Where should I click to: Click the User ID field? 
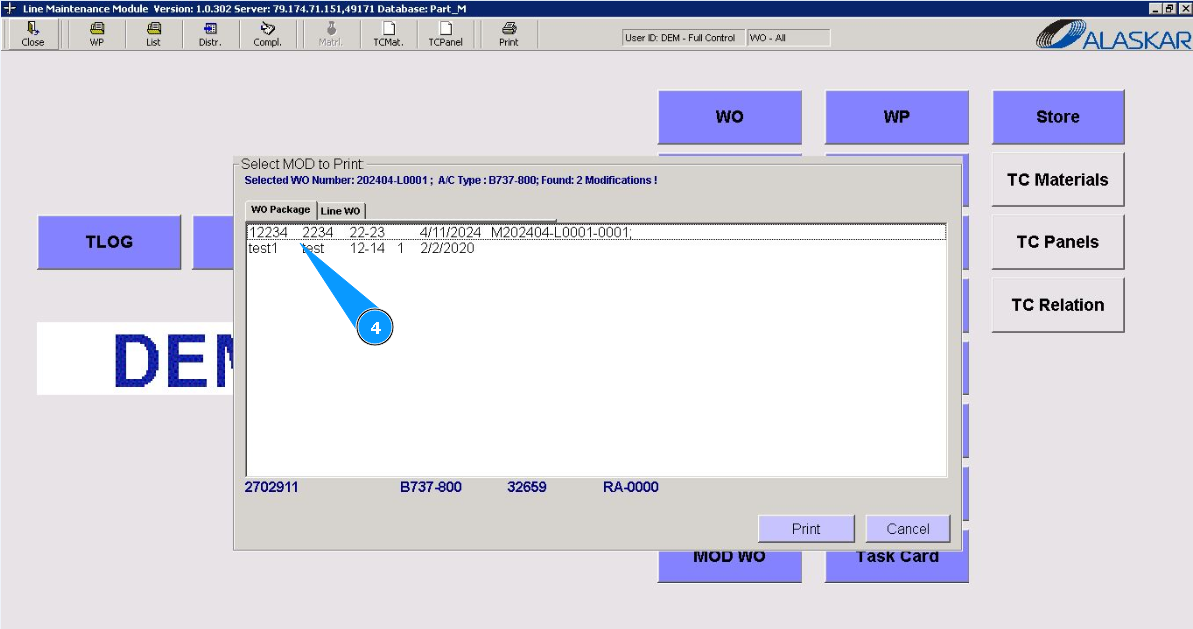click(x=682, y=37)
